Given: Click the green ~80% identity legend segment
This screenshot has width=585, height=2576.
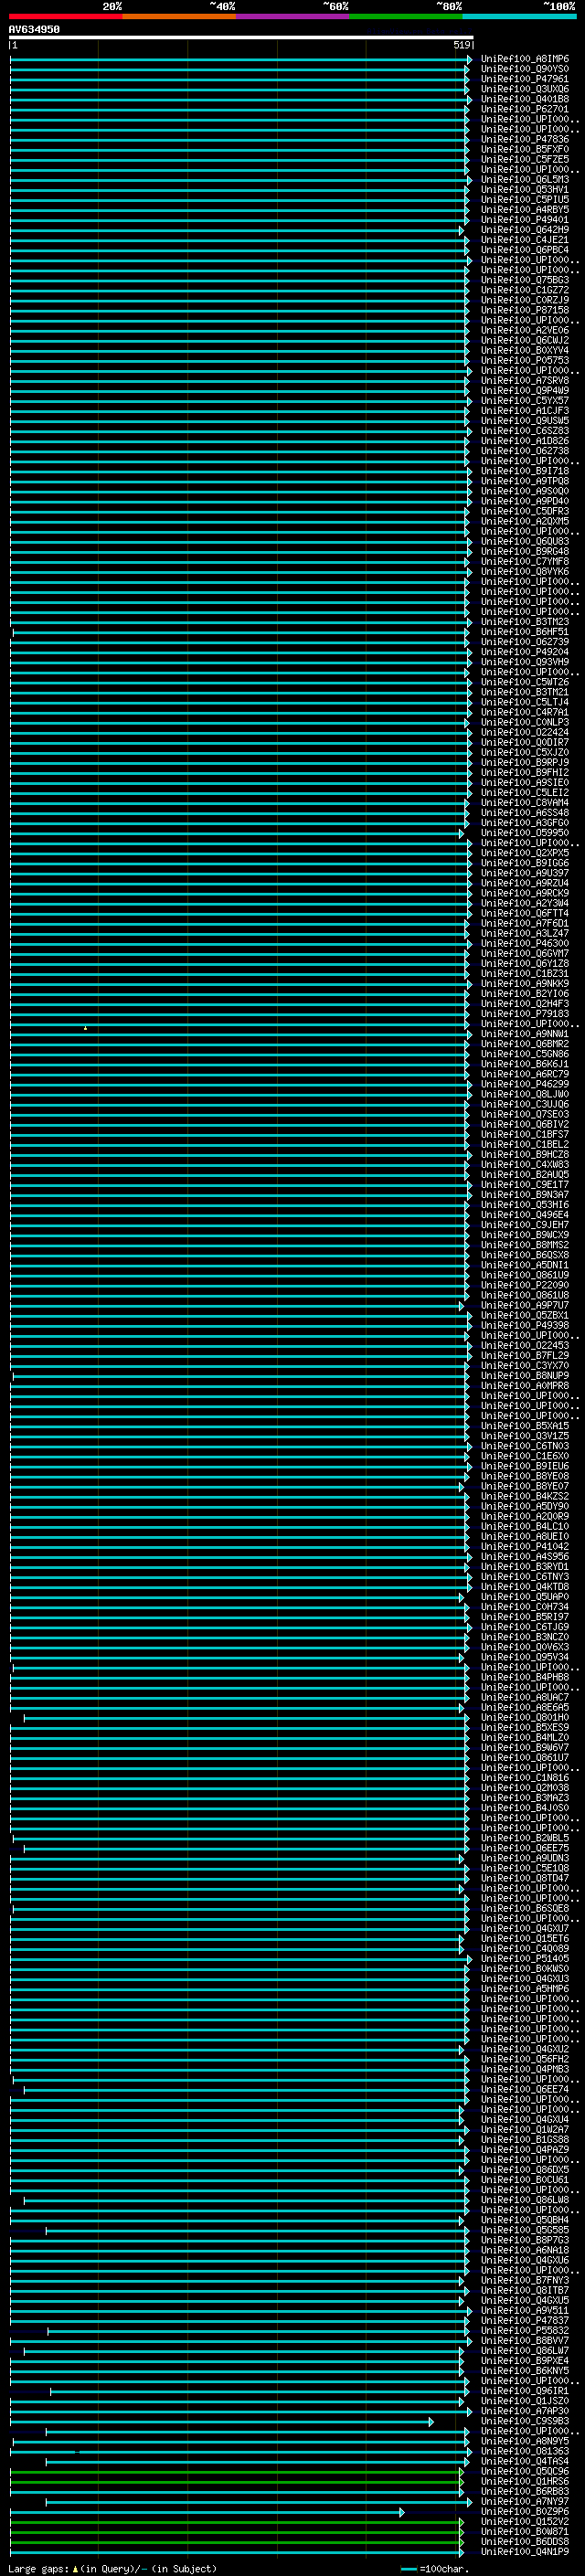Looking at the screenshot, I should click(x=406, y=17).
